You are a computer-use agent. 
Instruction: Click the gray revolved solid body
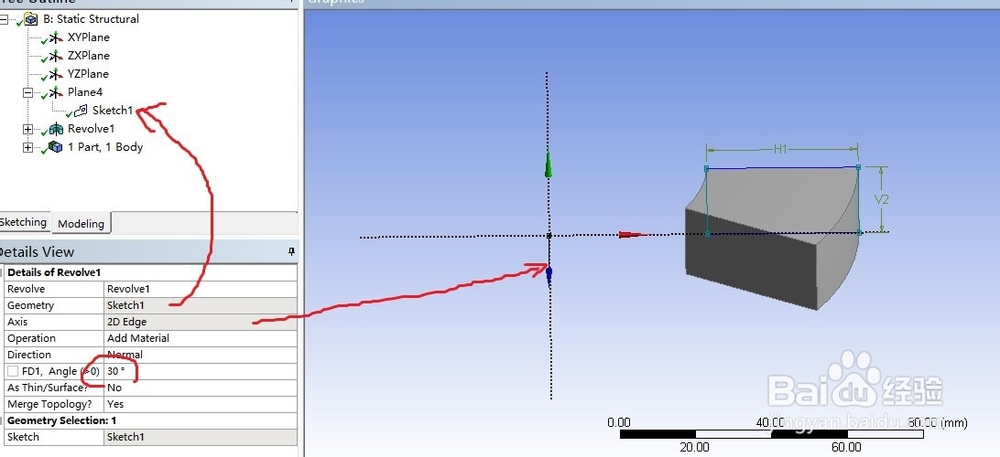click(772, 238)
